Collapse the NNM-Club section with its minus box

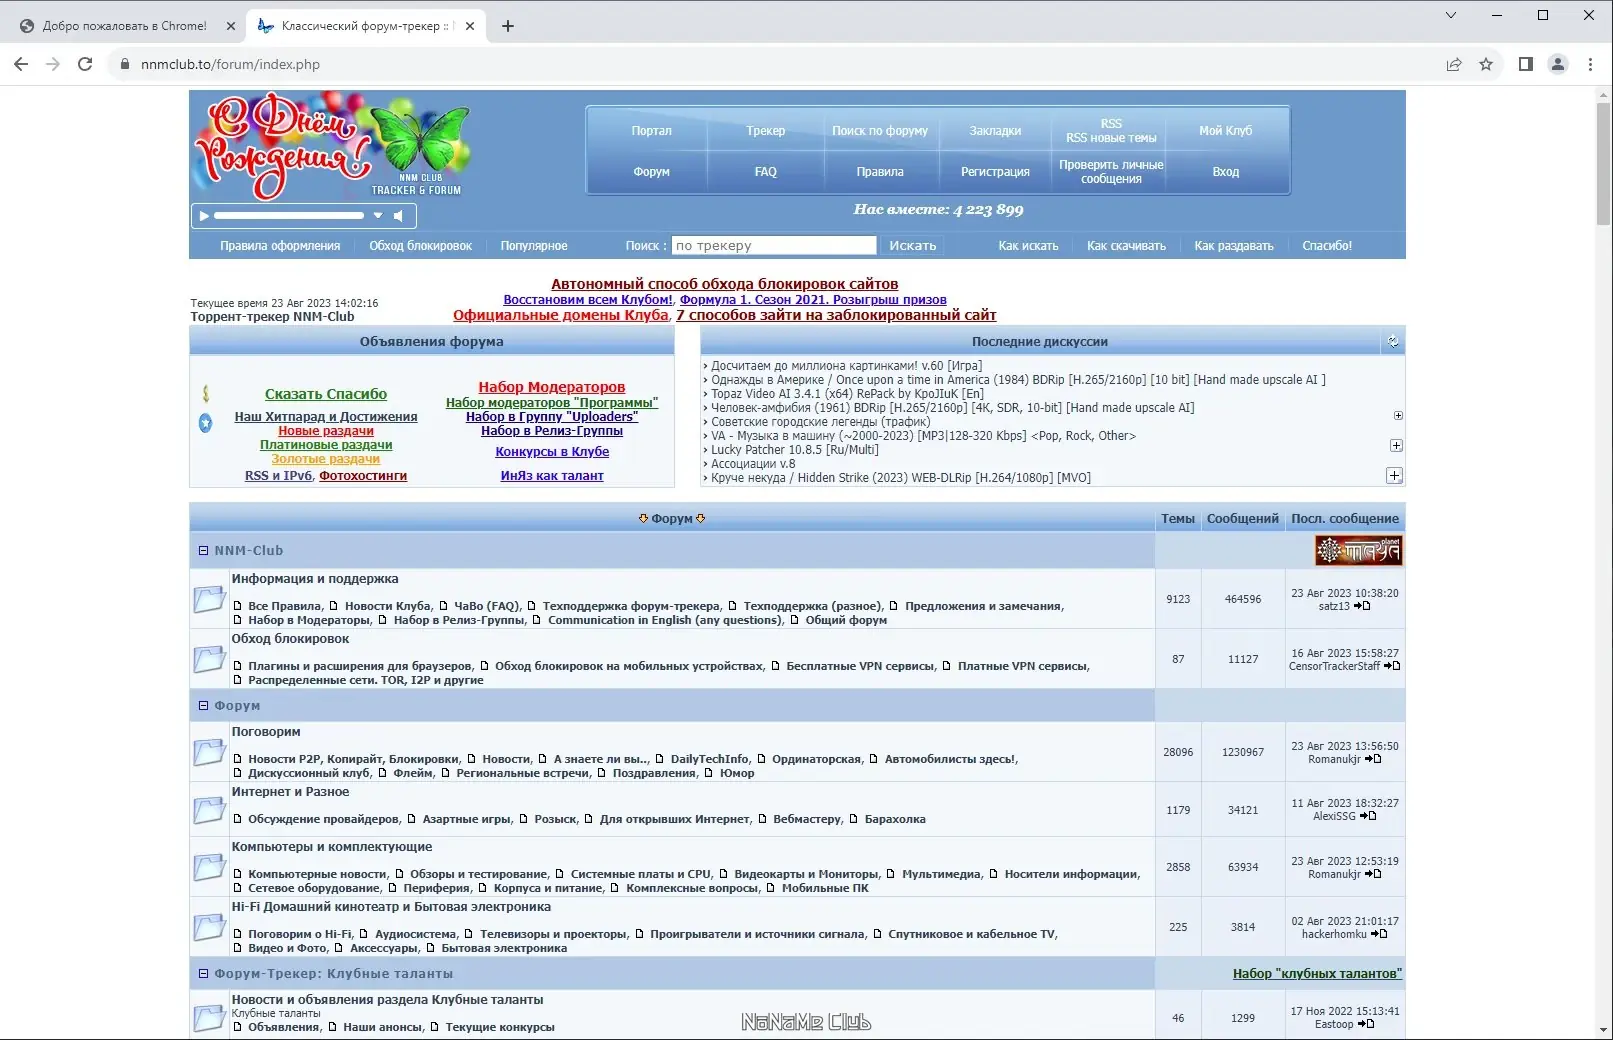click(203, 550)
